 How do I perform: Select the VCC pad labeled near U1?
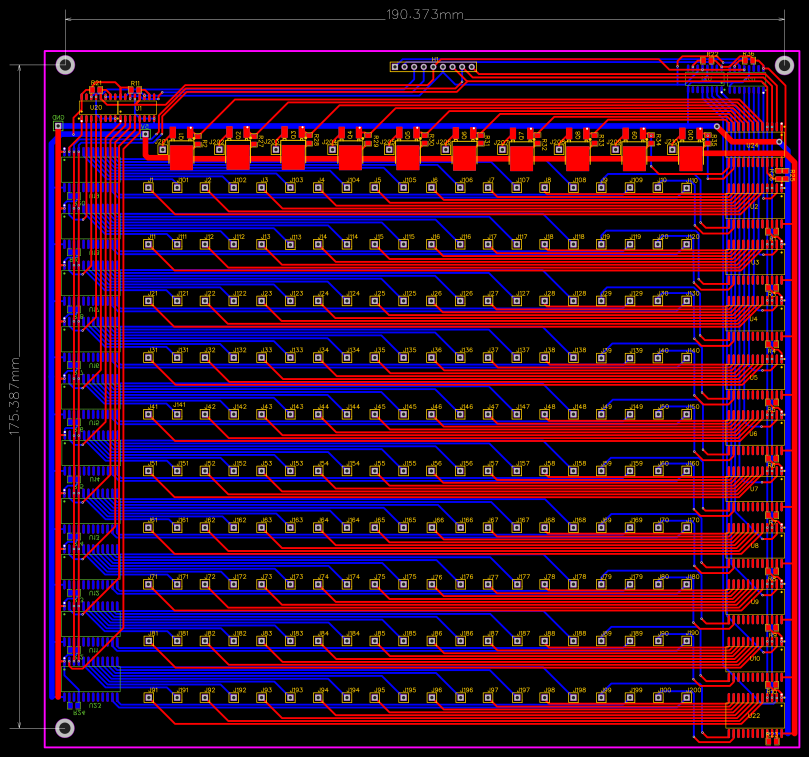click(x=145, y=133)
